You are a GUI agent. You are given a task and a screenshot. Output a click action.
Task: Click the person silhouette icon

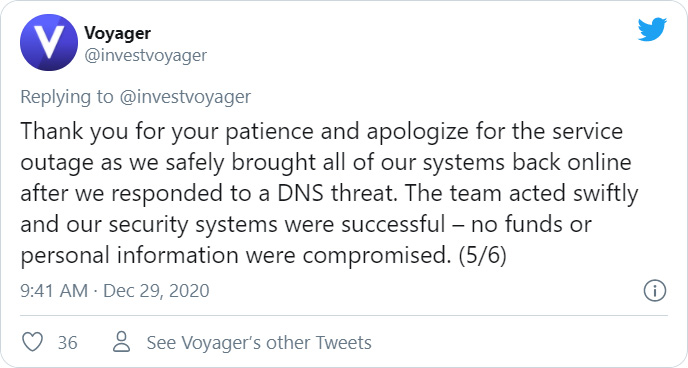point(122,342)
